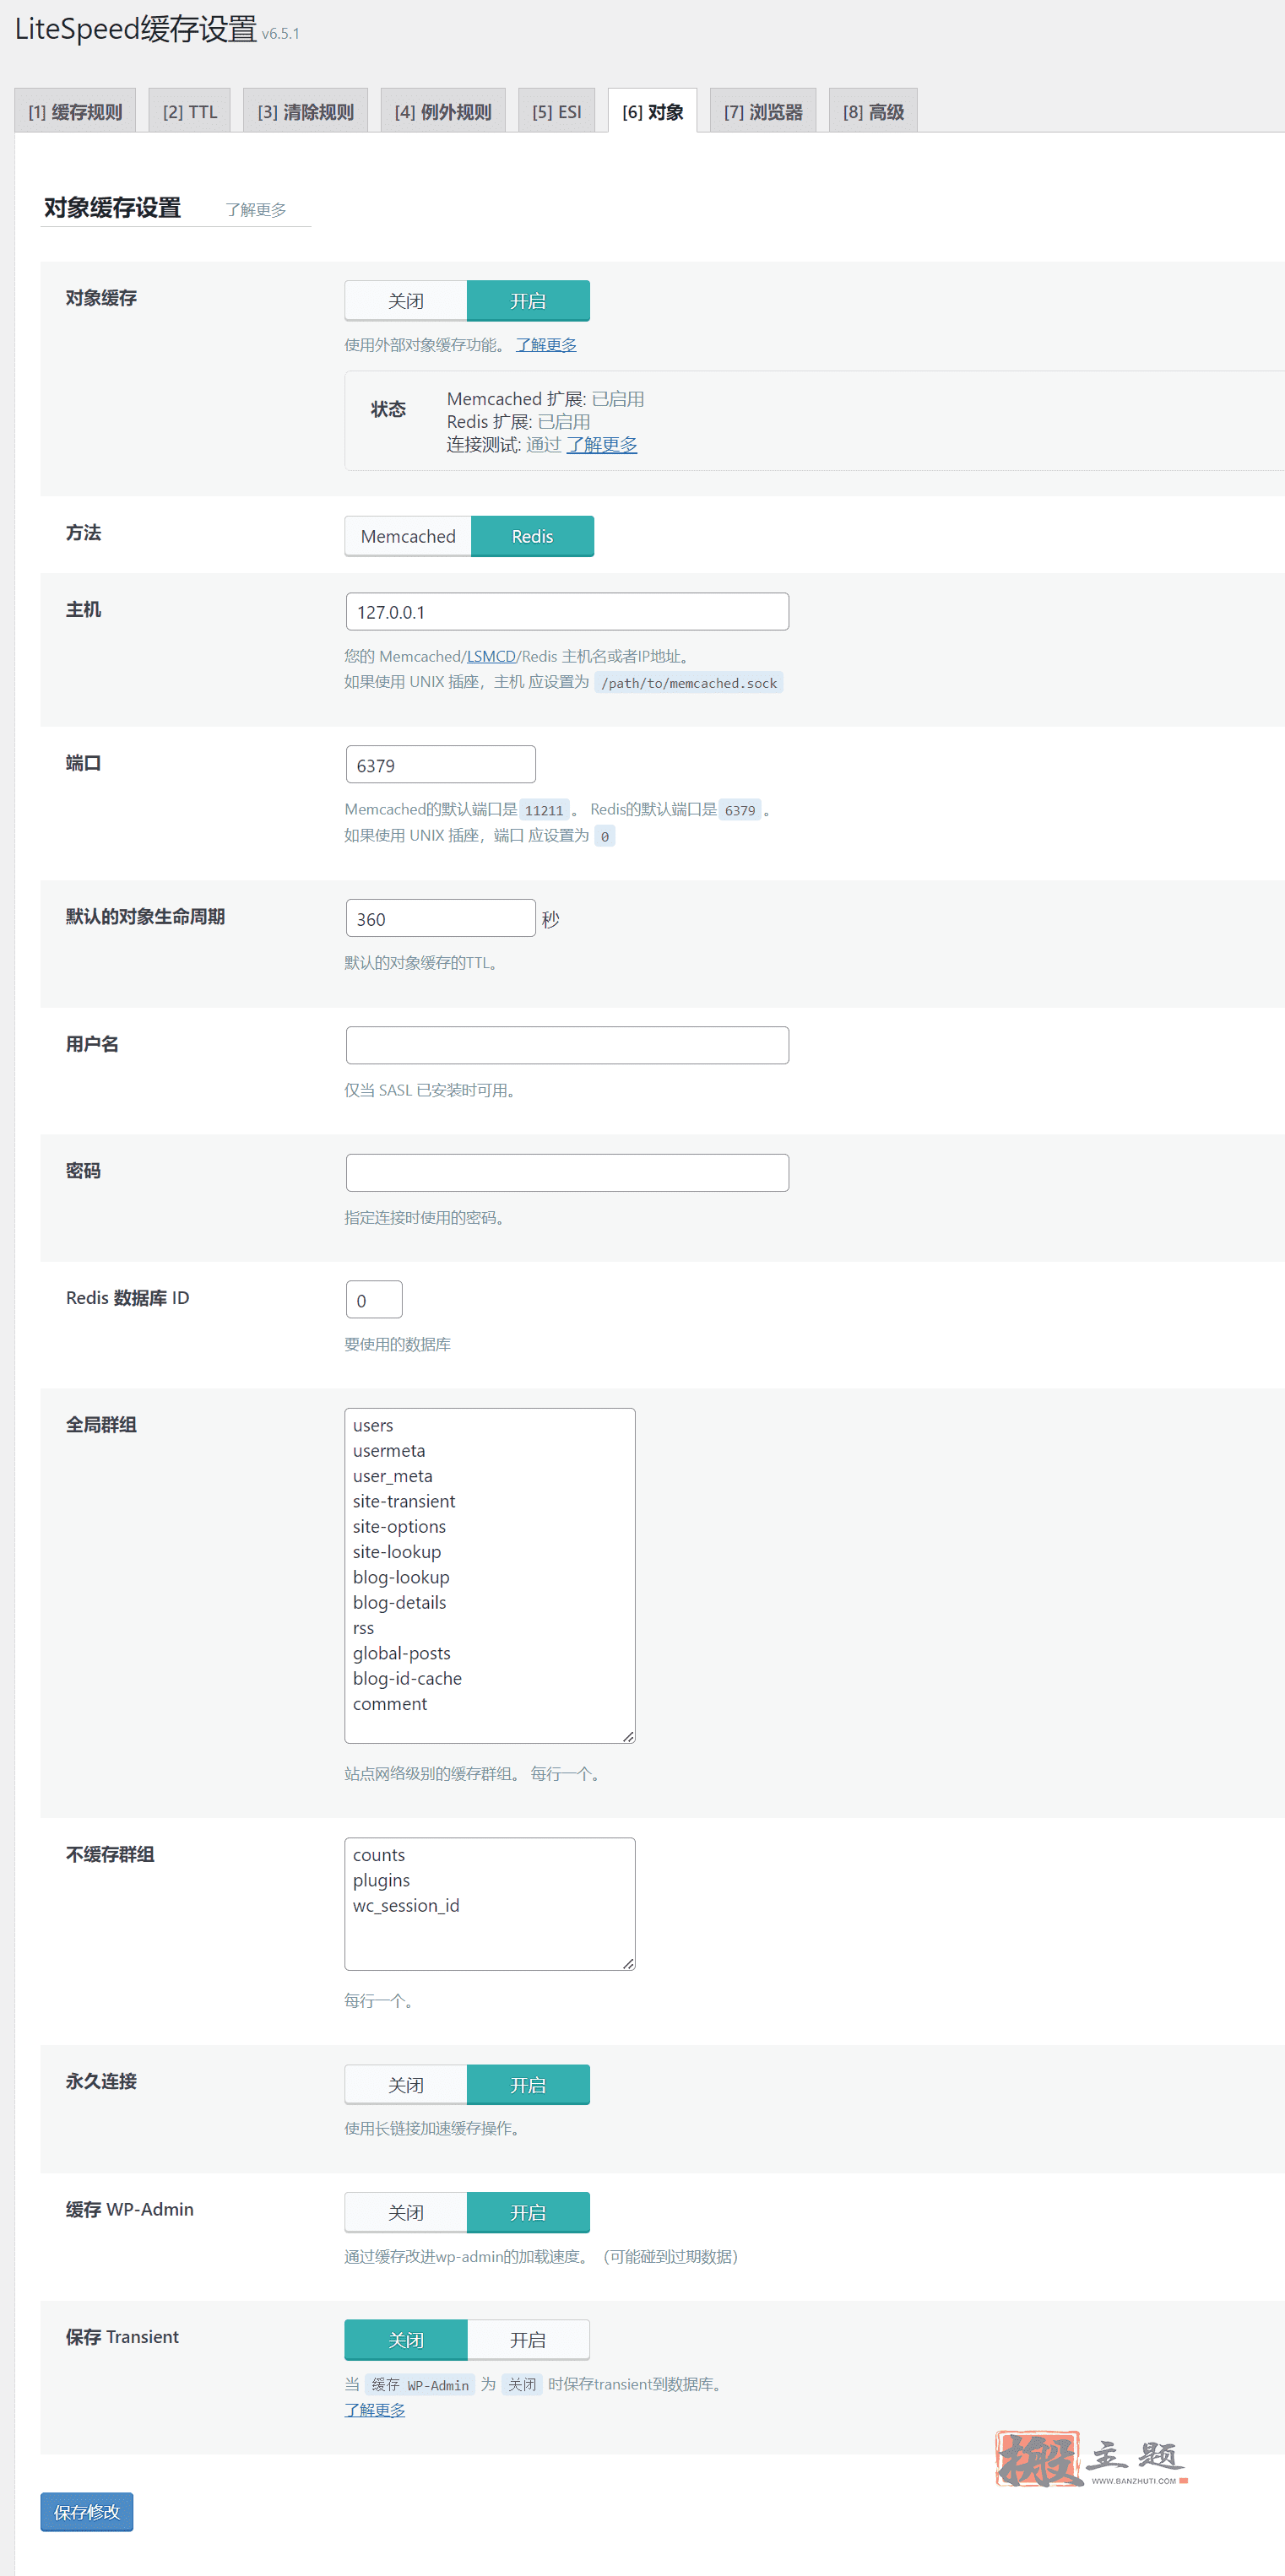Click the global-posts line in 全局群组
The image size is (1285, 2576).
pyautogui.click(x=402, y=1654)
